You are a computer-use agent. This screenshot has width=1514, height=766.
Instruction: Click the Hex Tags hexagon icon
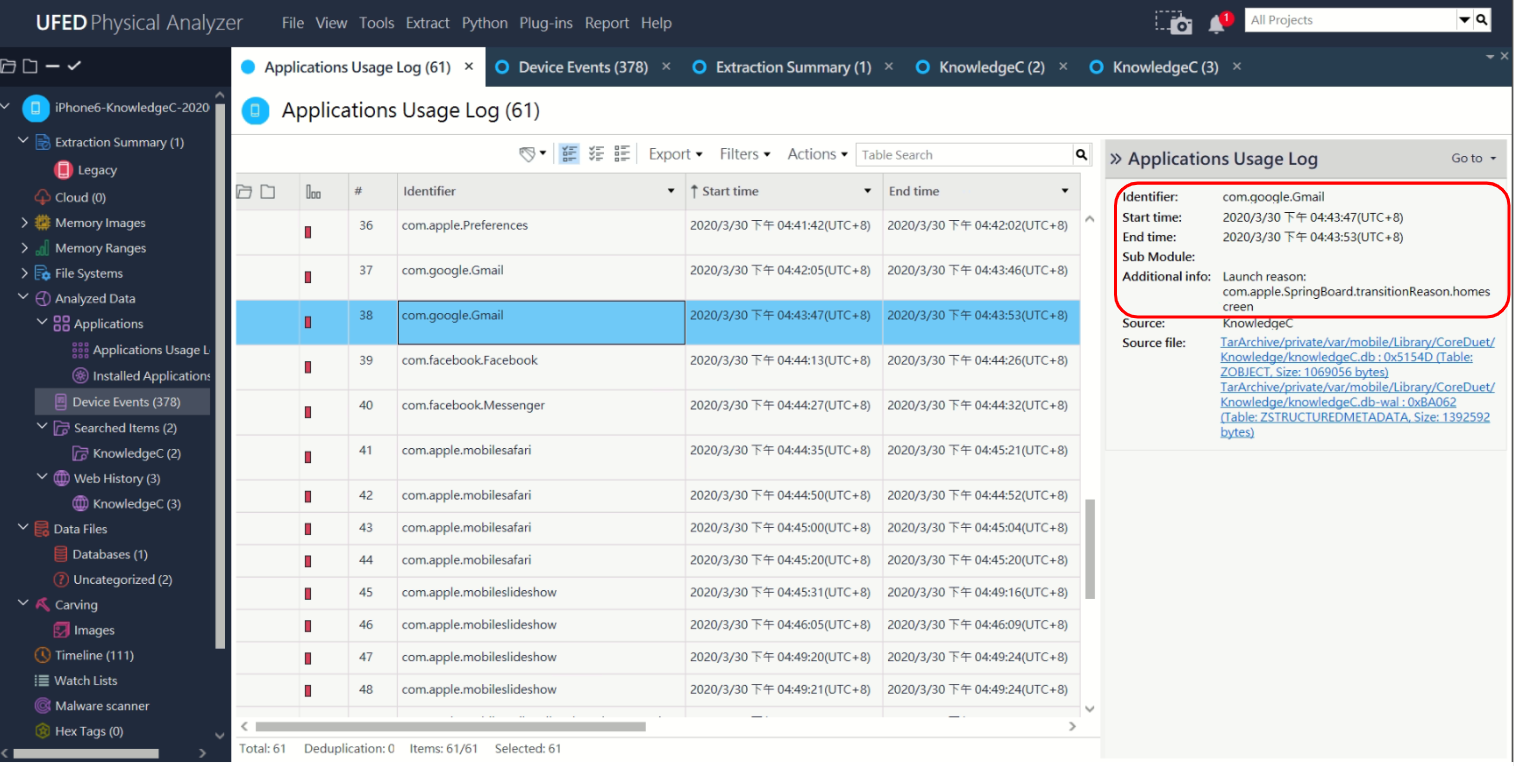point(42,731)
